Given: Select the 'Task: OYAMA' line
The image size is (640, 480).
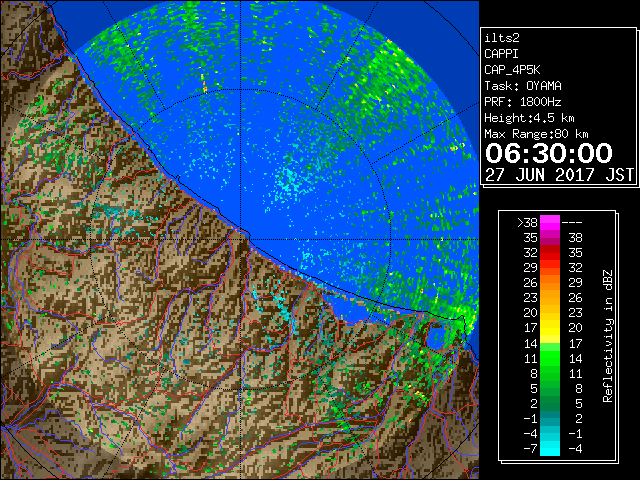Looking at the screenshot, I should [523, 86].
